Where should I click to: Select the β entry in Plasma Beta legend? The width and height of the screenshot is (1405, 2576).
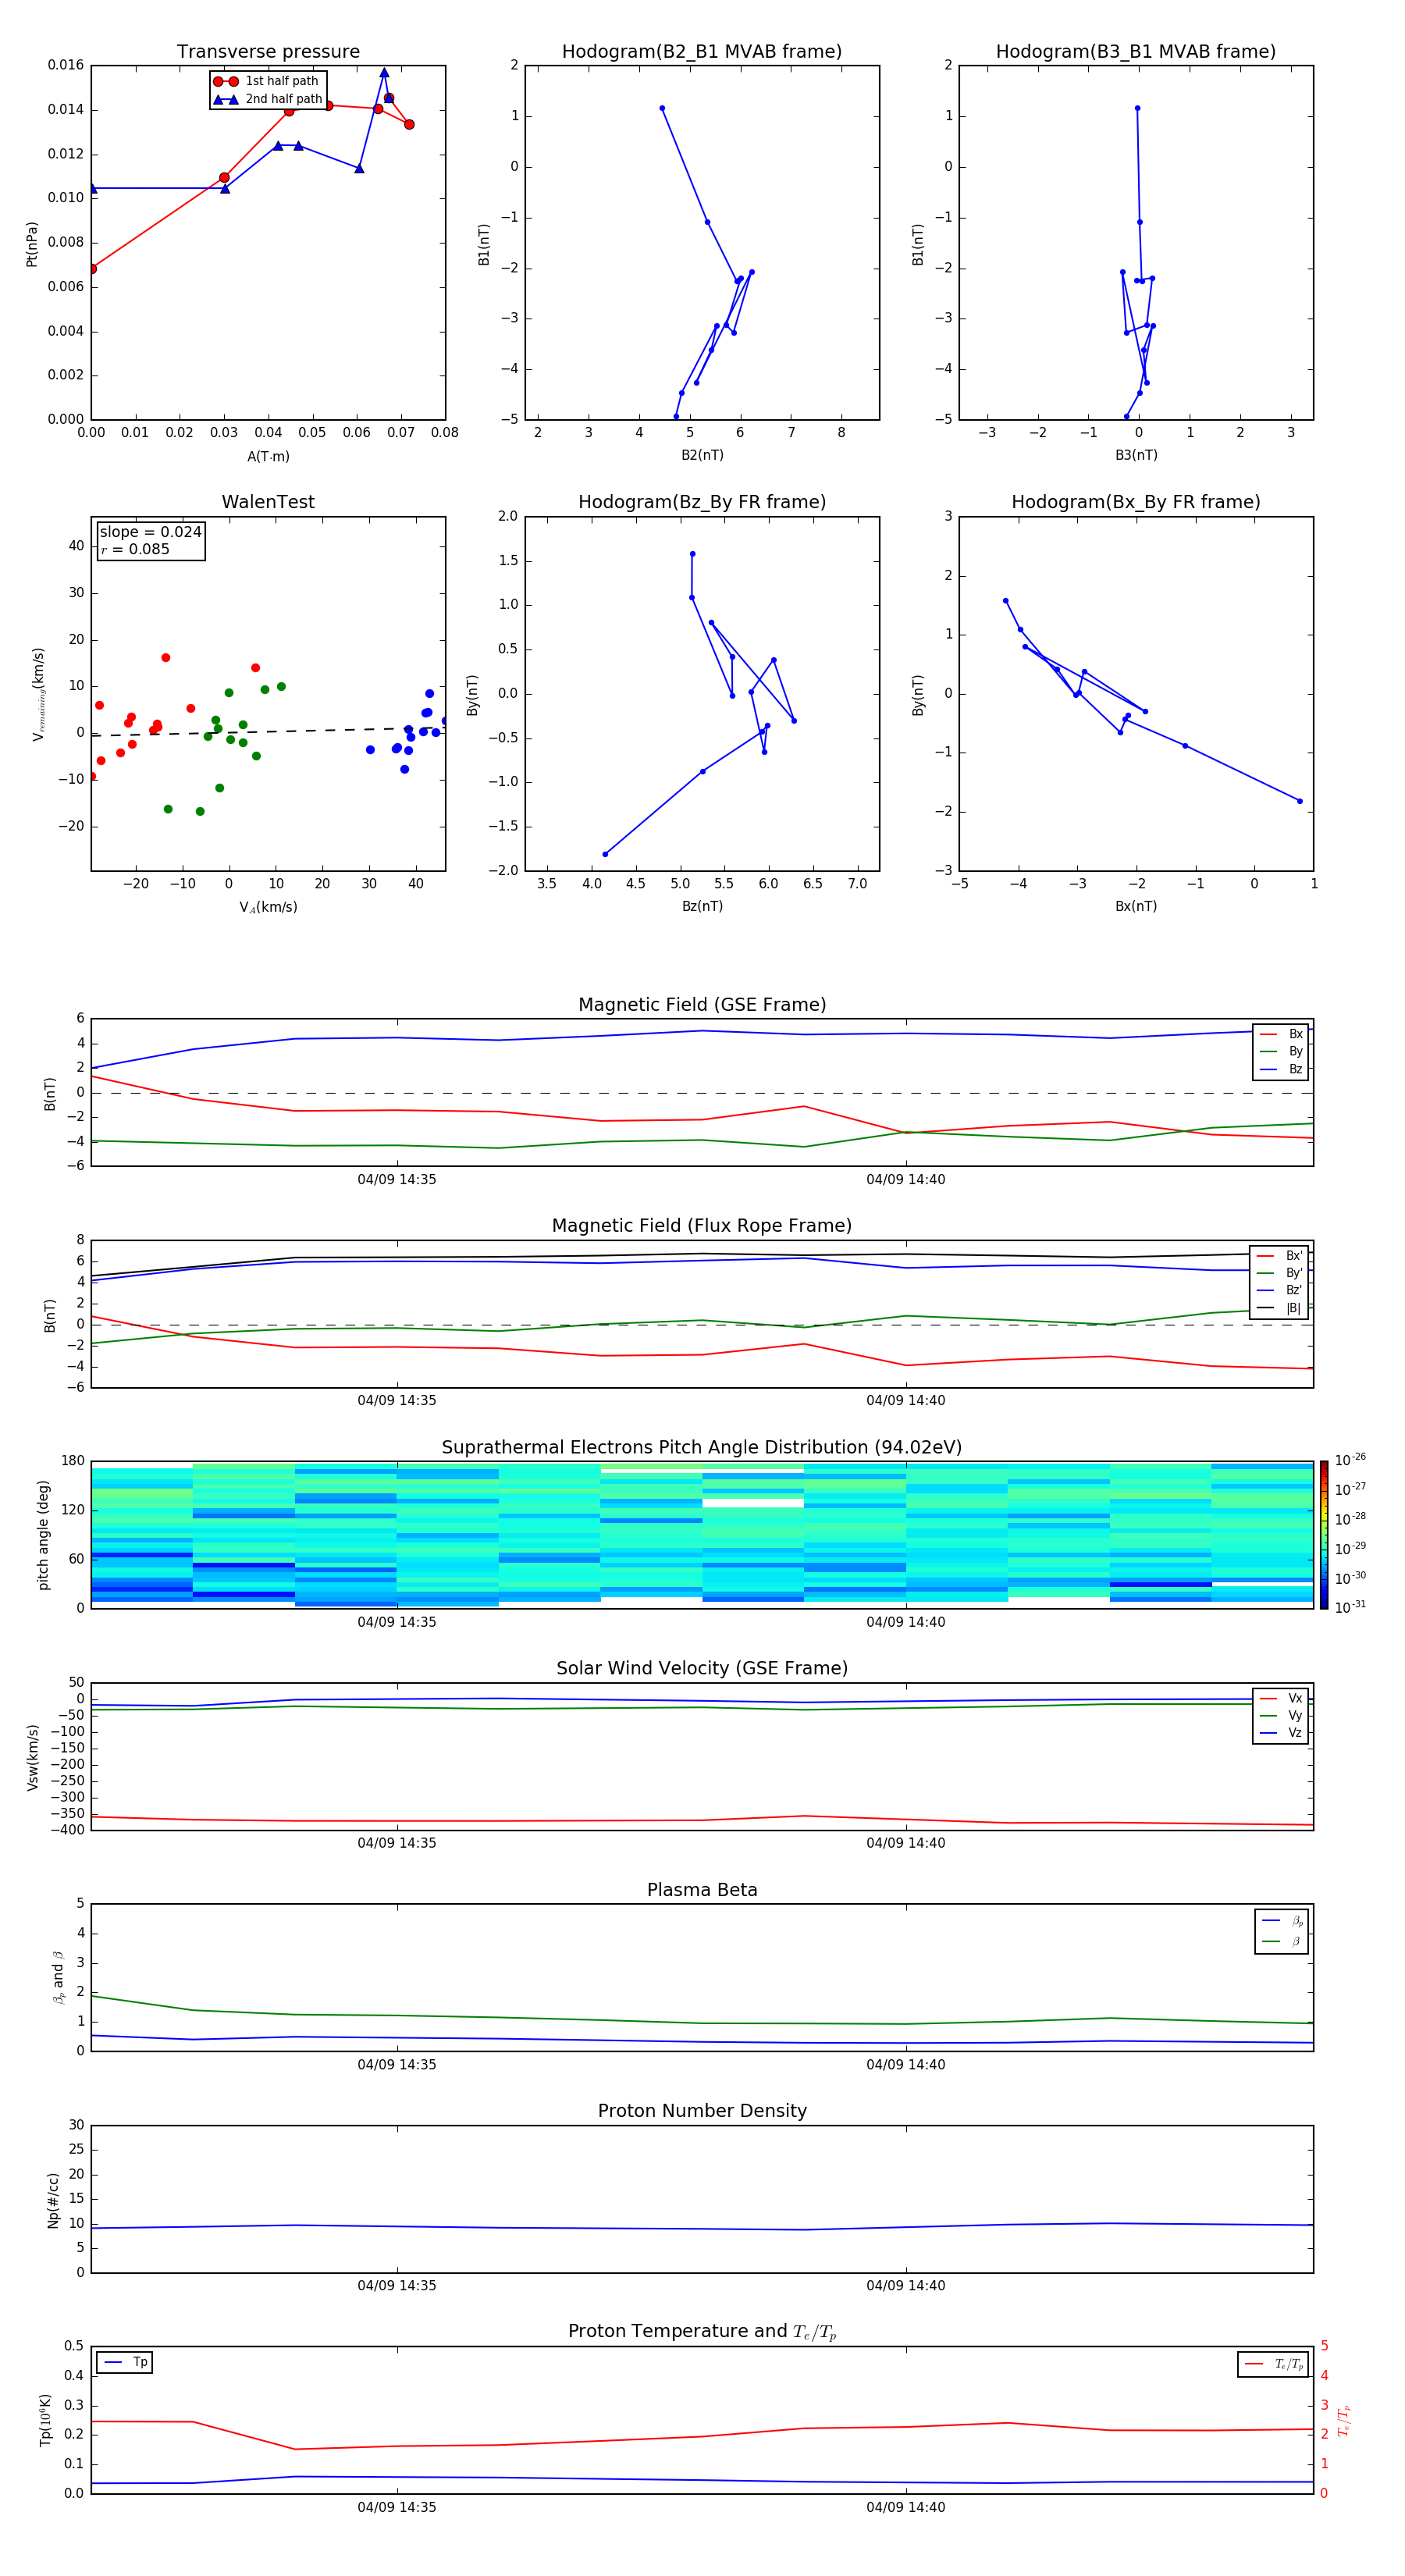1282,1941
